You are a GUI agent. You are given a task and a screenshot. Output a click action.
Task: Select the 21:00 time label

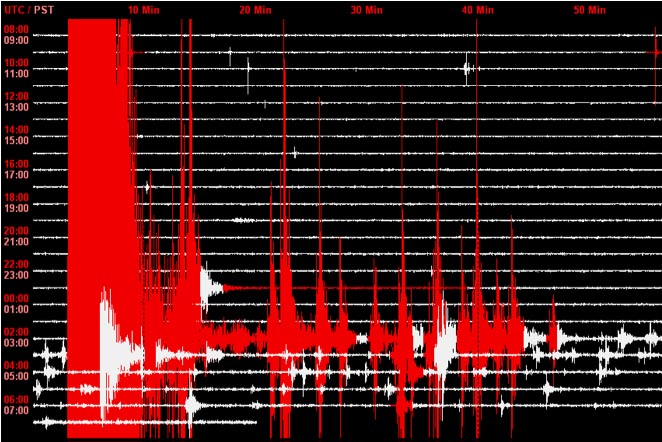tap(16, 241)
